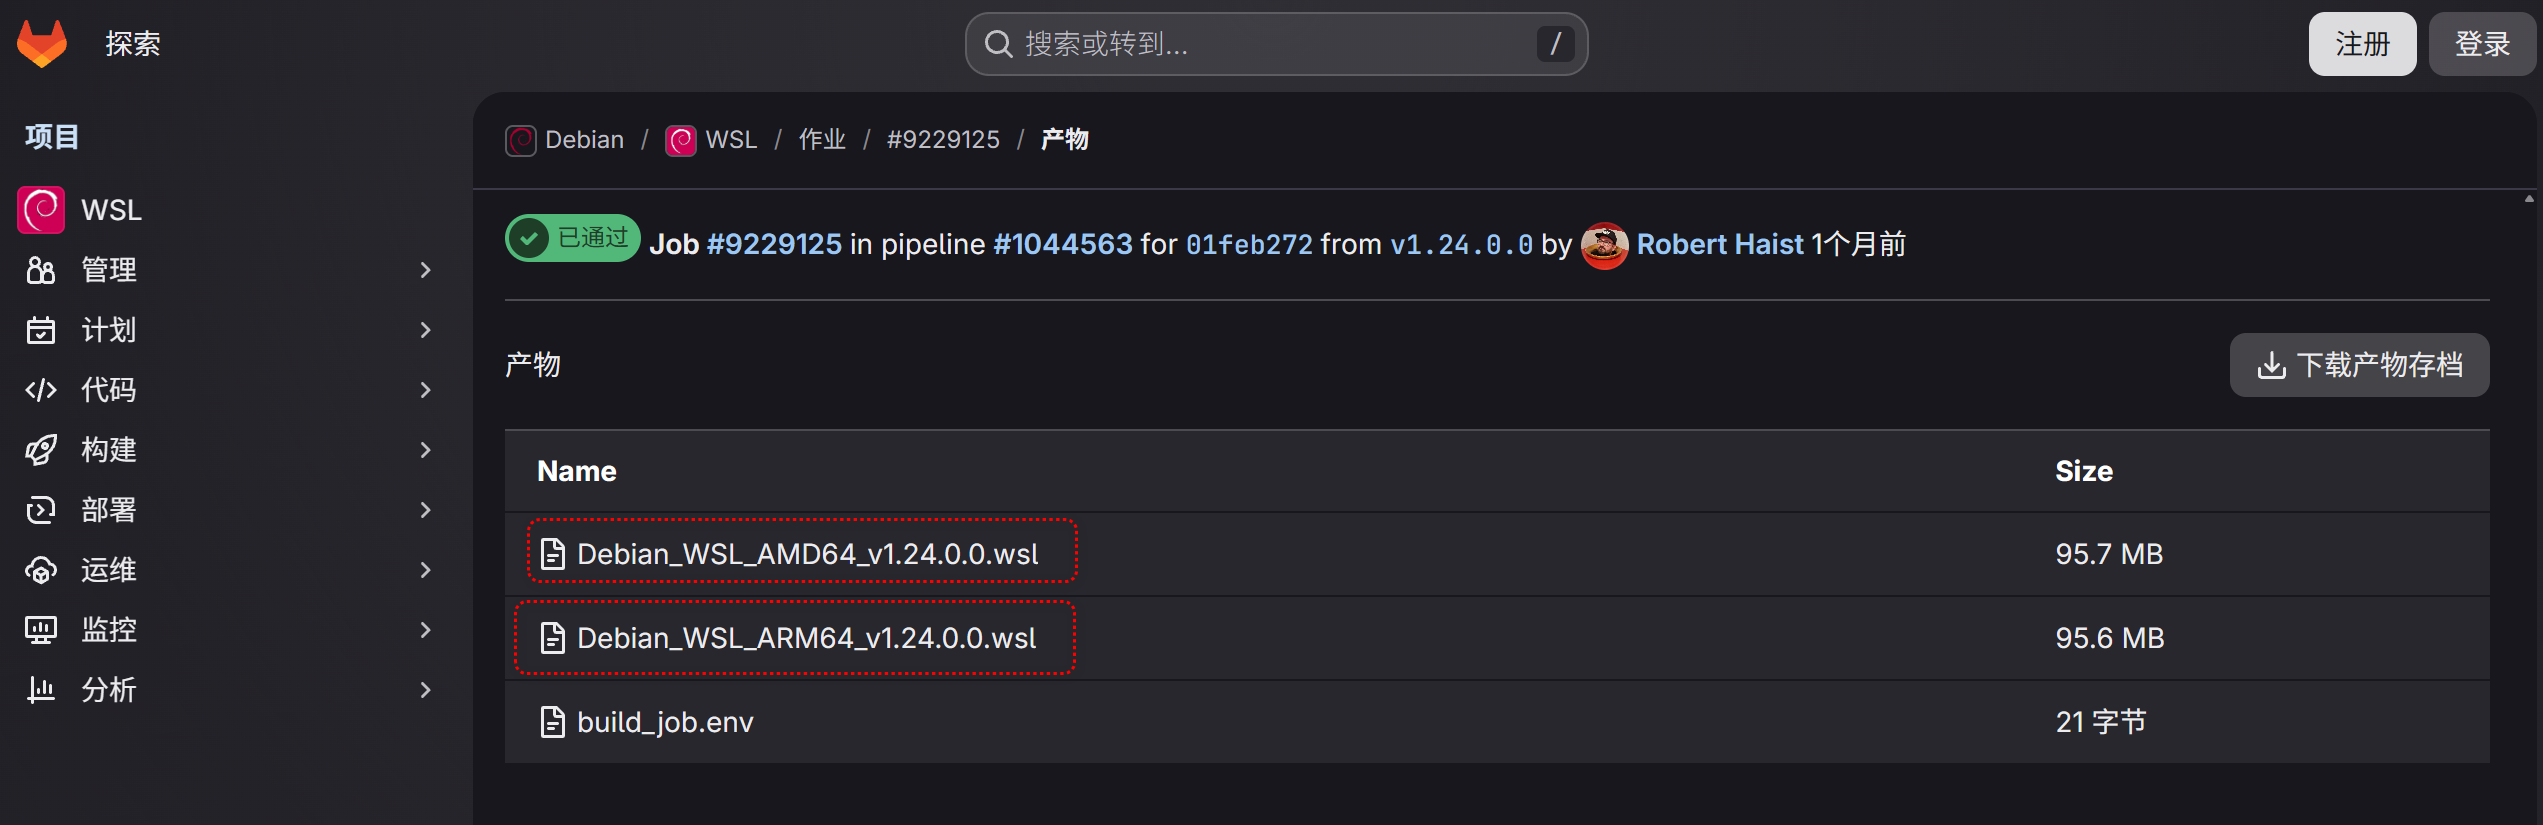This screenshot has height=825, width=2543.
Task: Click the file icon next to the AMD64 wsl artifact
Action: pyautogui.click(x=553, y=554)
